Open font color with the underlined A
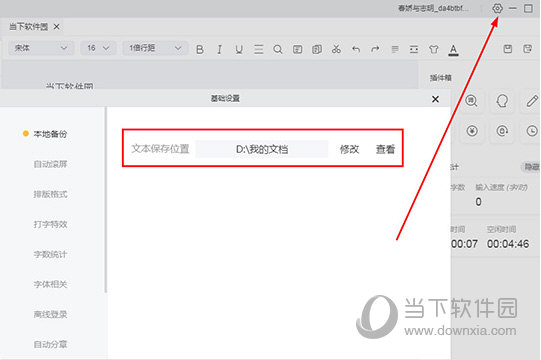Screen dimensions: 541x360 (453, 50)
